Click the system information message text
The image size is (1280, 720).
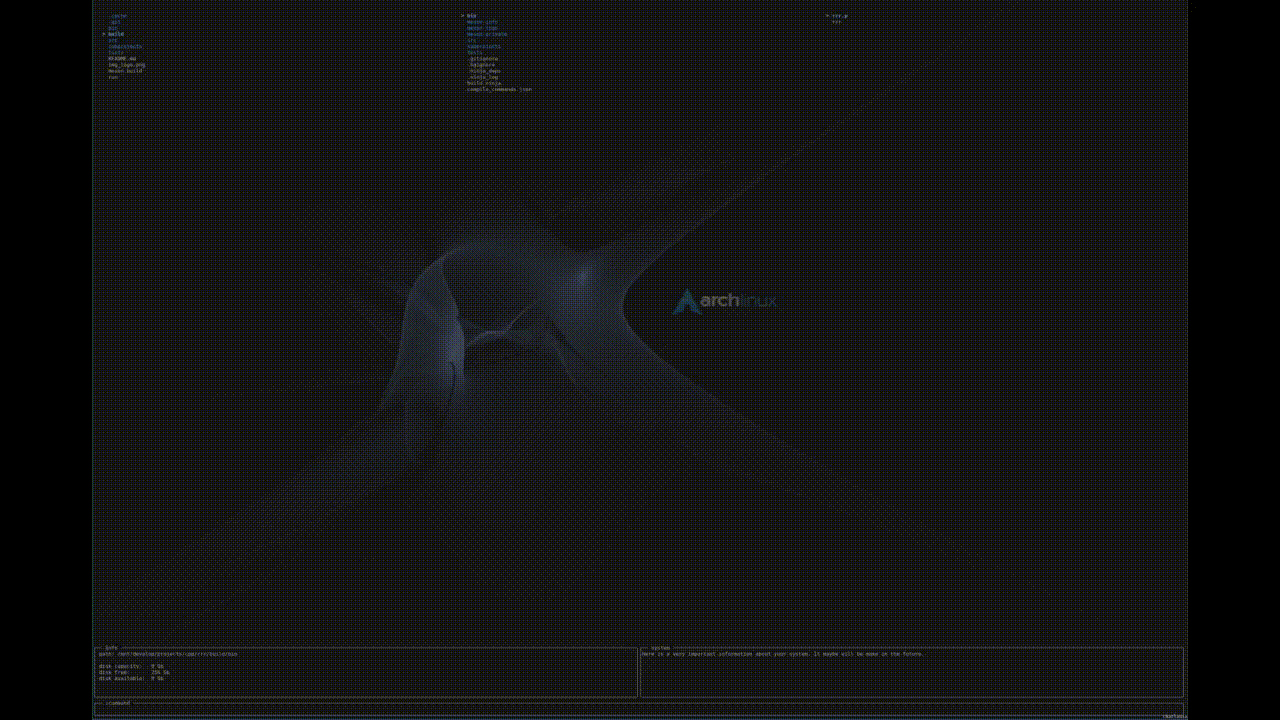click(783, 654)
